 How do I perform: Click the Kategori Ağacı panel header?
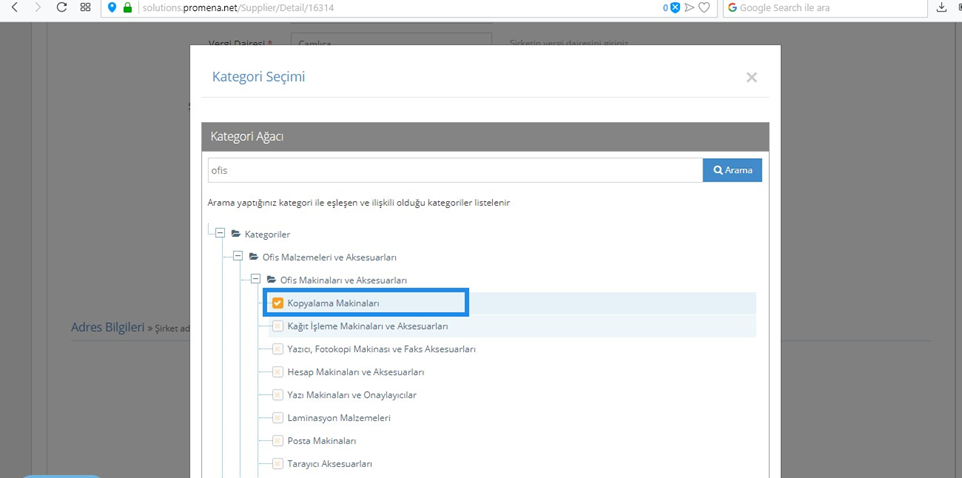click(x=485, y=137)
